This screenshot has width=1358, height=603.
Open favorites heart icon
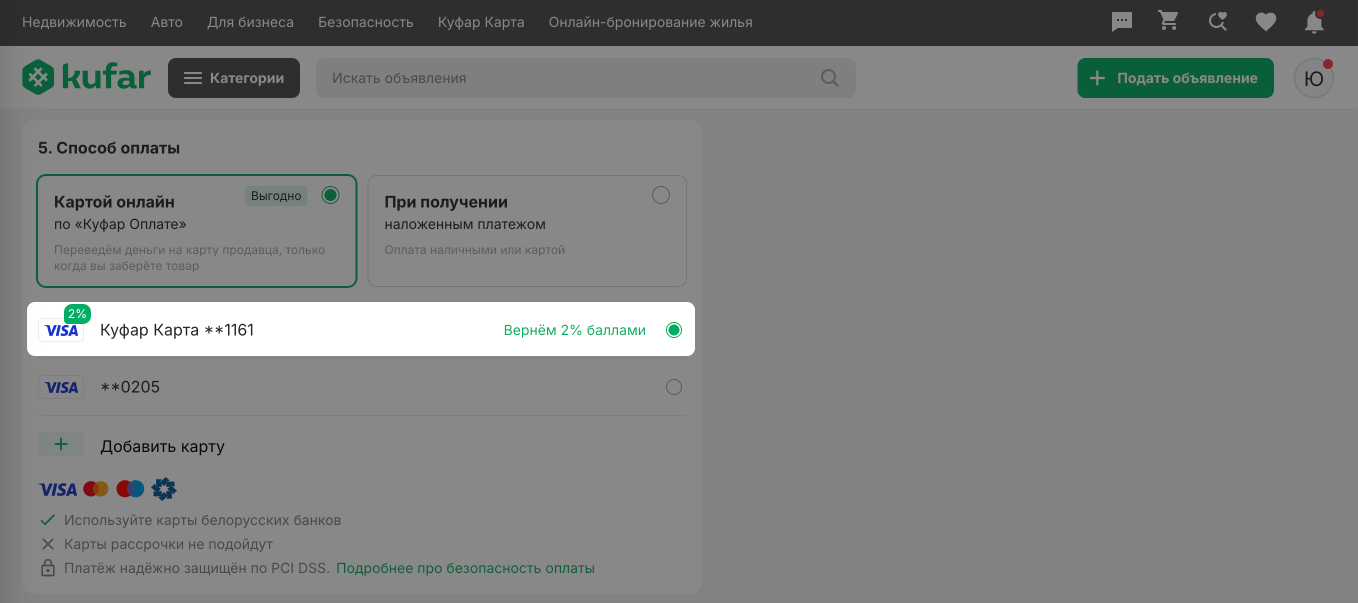coord(1266,22)
